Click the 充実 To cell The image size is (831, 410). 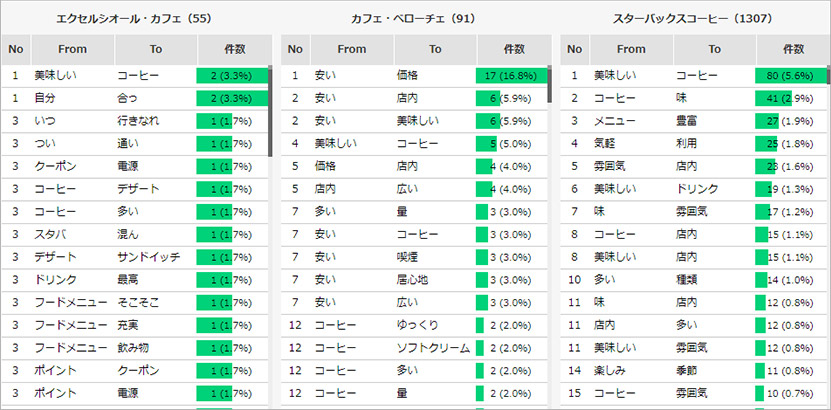pyautogui.click(x=128, y=325)
